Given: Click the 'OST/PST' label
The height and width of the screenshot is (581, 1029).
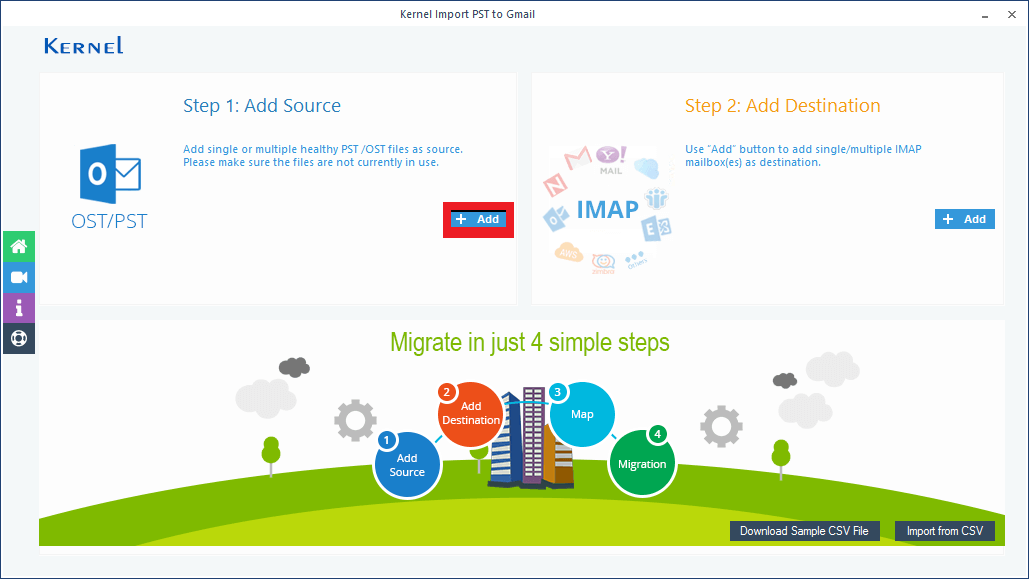Looking at the screenshot, I should (110, 221).
